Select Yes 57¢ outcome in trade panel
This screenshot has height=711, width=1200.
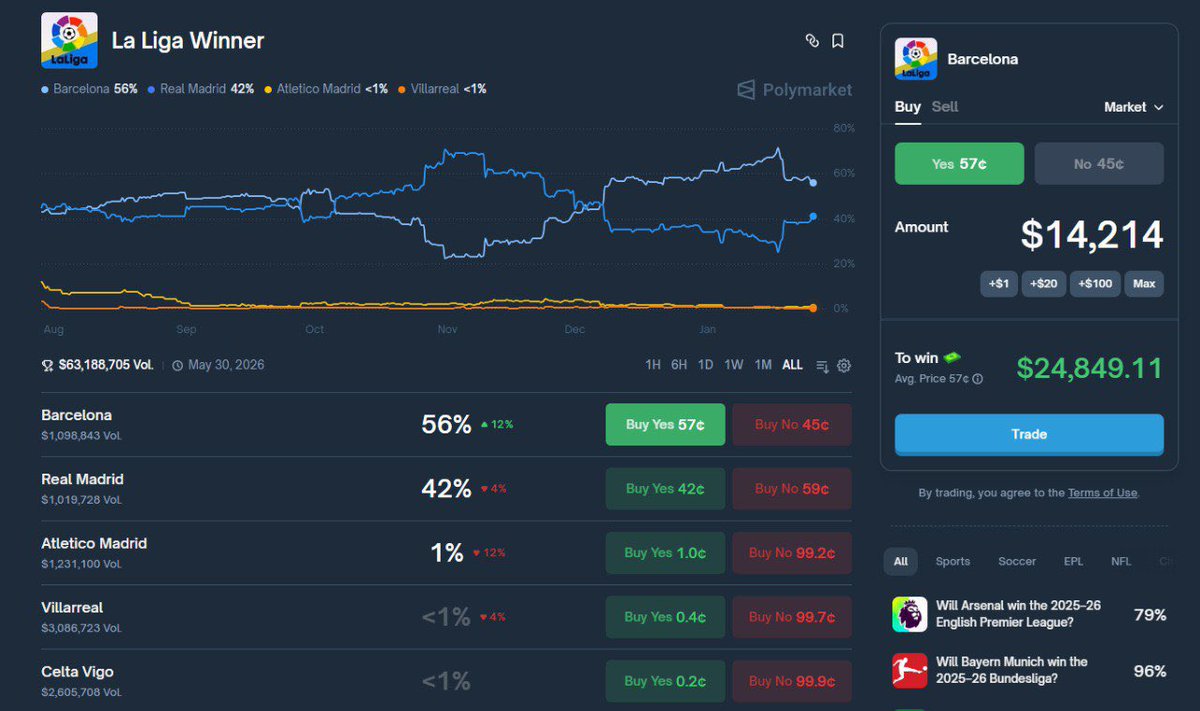point(959,164)
